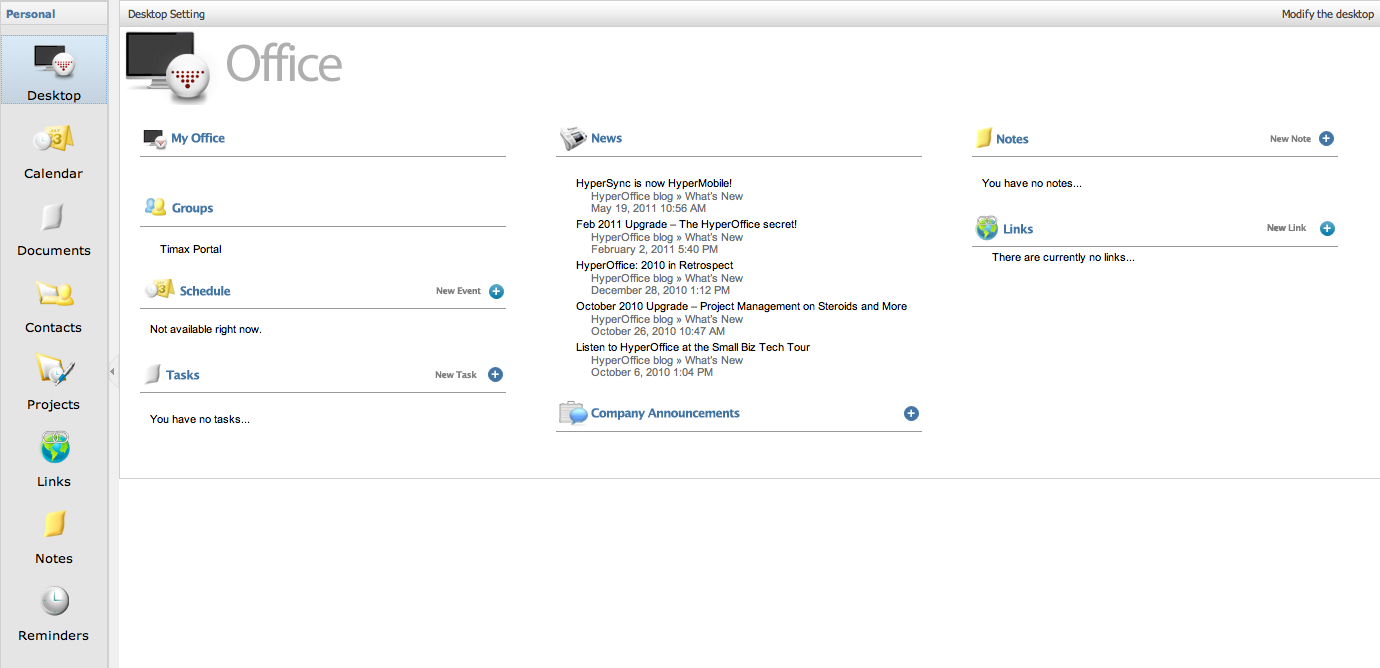This screenshot has width=1380, height=668.
Task: Open 'October 2010 Upgrade' news item
Action: point(741,306)
